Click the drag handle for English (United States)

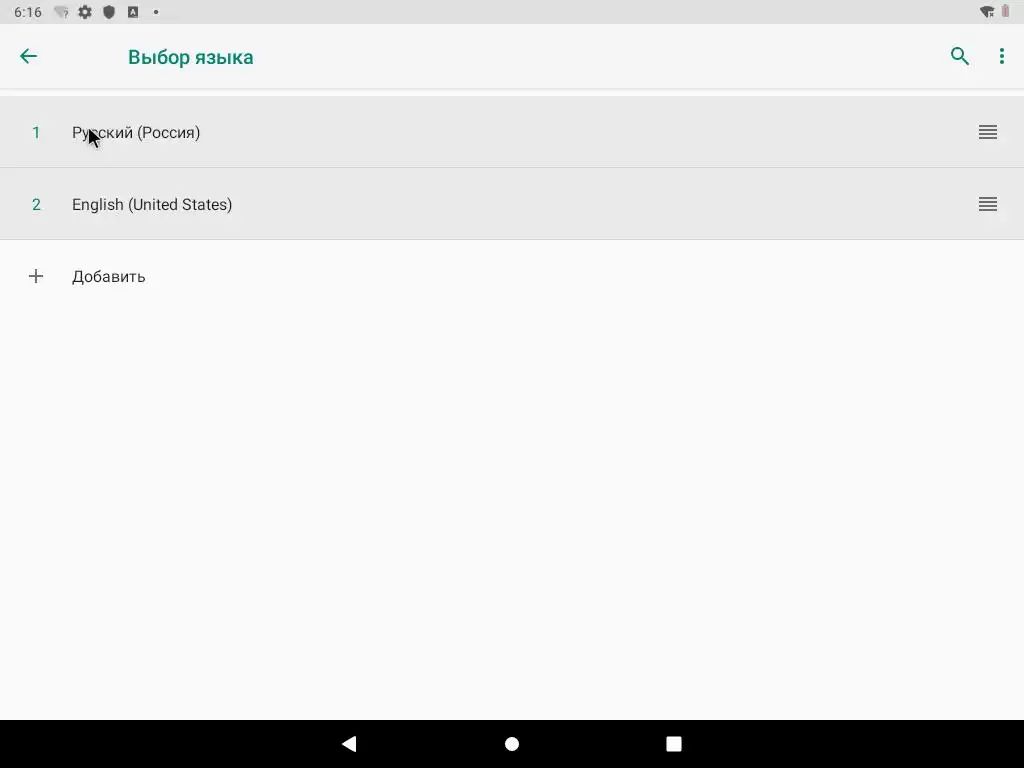987,204
